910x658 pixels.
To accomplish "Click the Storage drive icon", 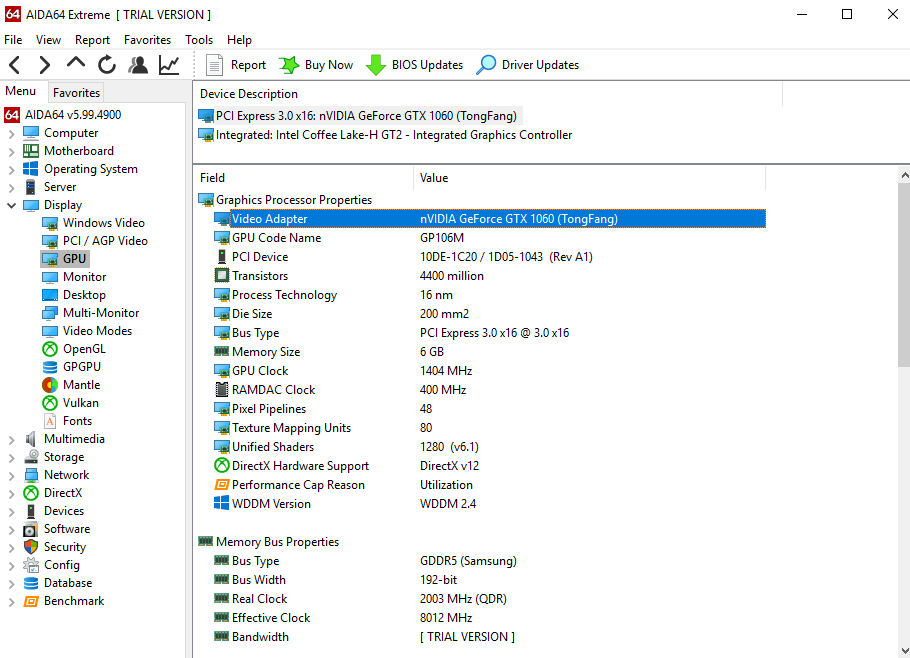I will tap(31, 457).
